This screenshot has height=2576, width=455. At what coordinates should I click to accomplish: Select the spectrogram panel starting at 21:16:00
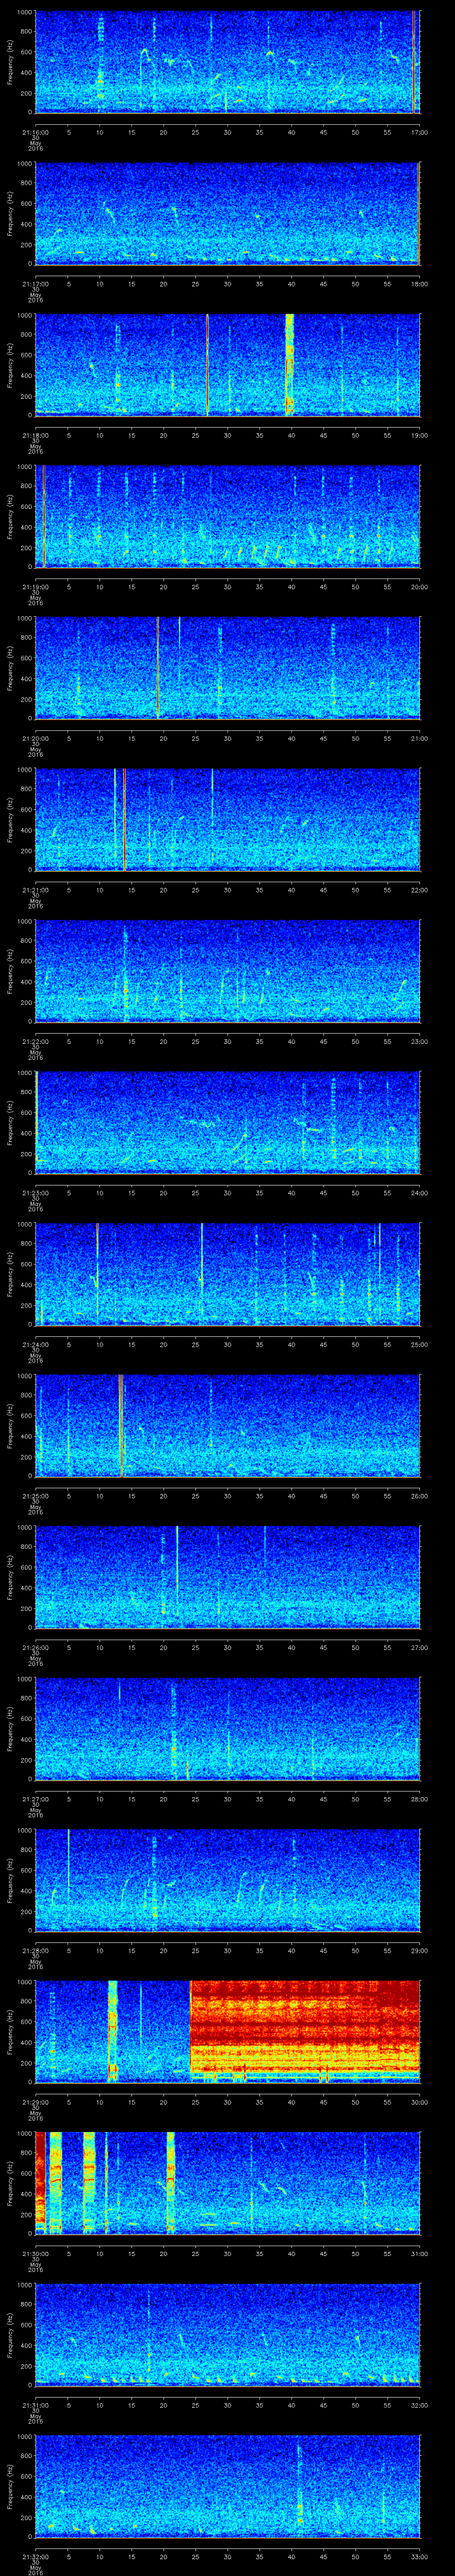pos(228,62)
